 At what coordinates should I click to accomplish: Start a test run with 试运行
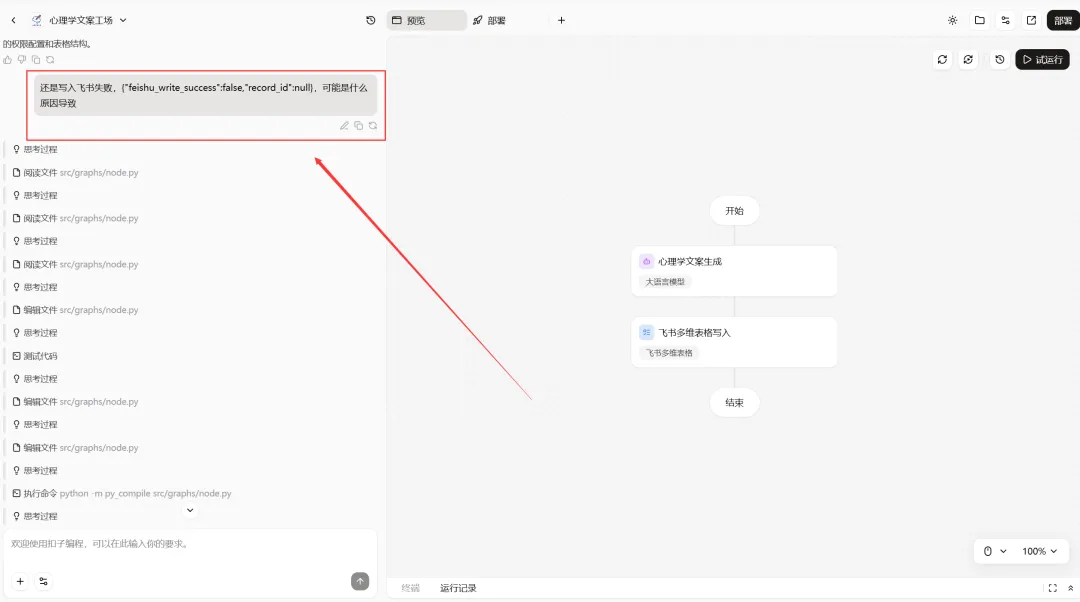coord(1042,59)
